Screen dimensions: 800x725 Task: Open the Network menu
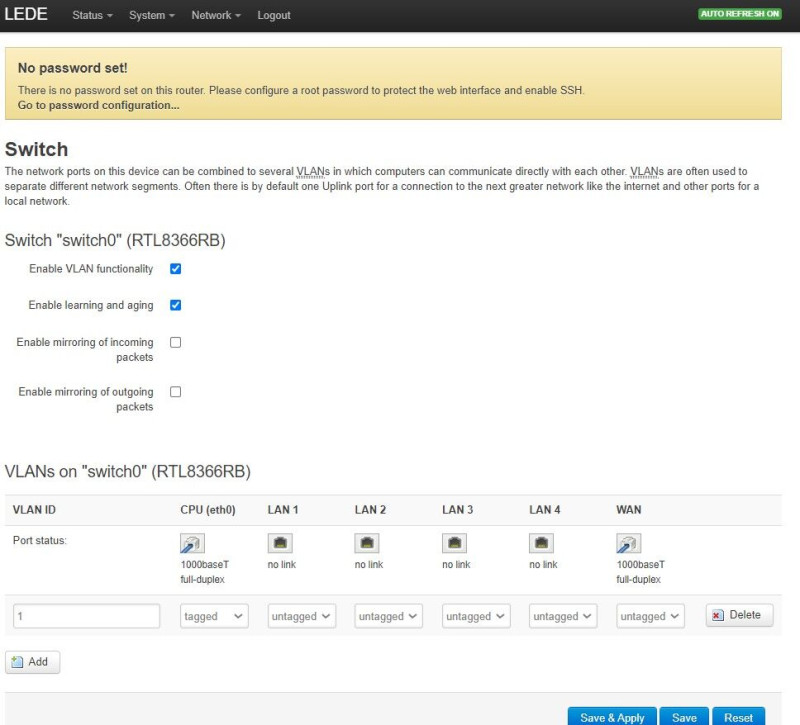point(216,15)
